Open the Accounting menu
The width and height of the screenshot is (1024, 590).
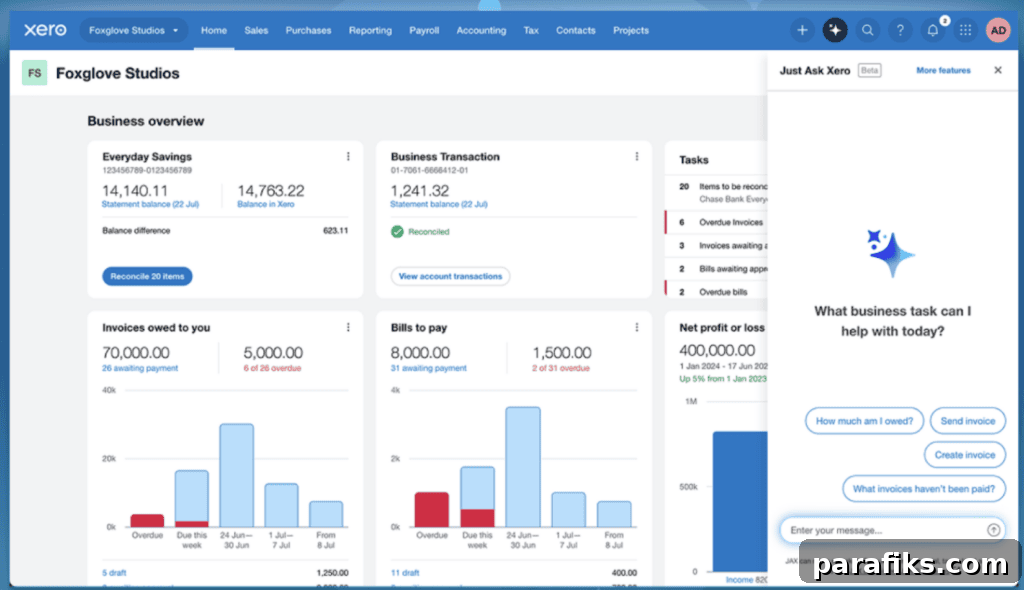pos(481,30)
